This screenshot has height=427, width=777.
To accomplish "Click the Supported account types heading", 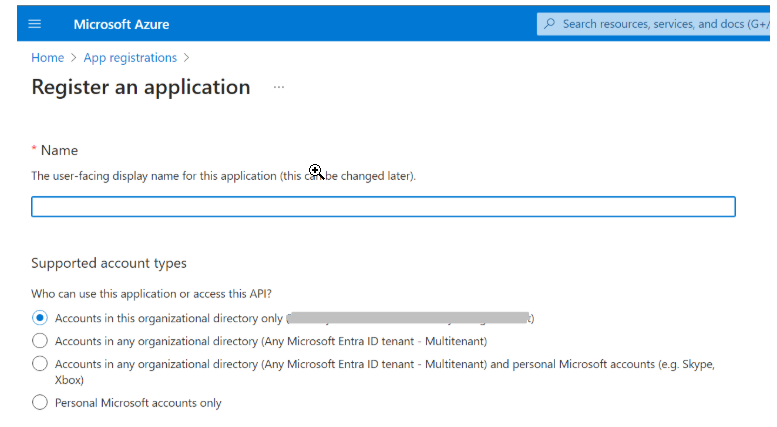I will (x=109, y=263).
